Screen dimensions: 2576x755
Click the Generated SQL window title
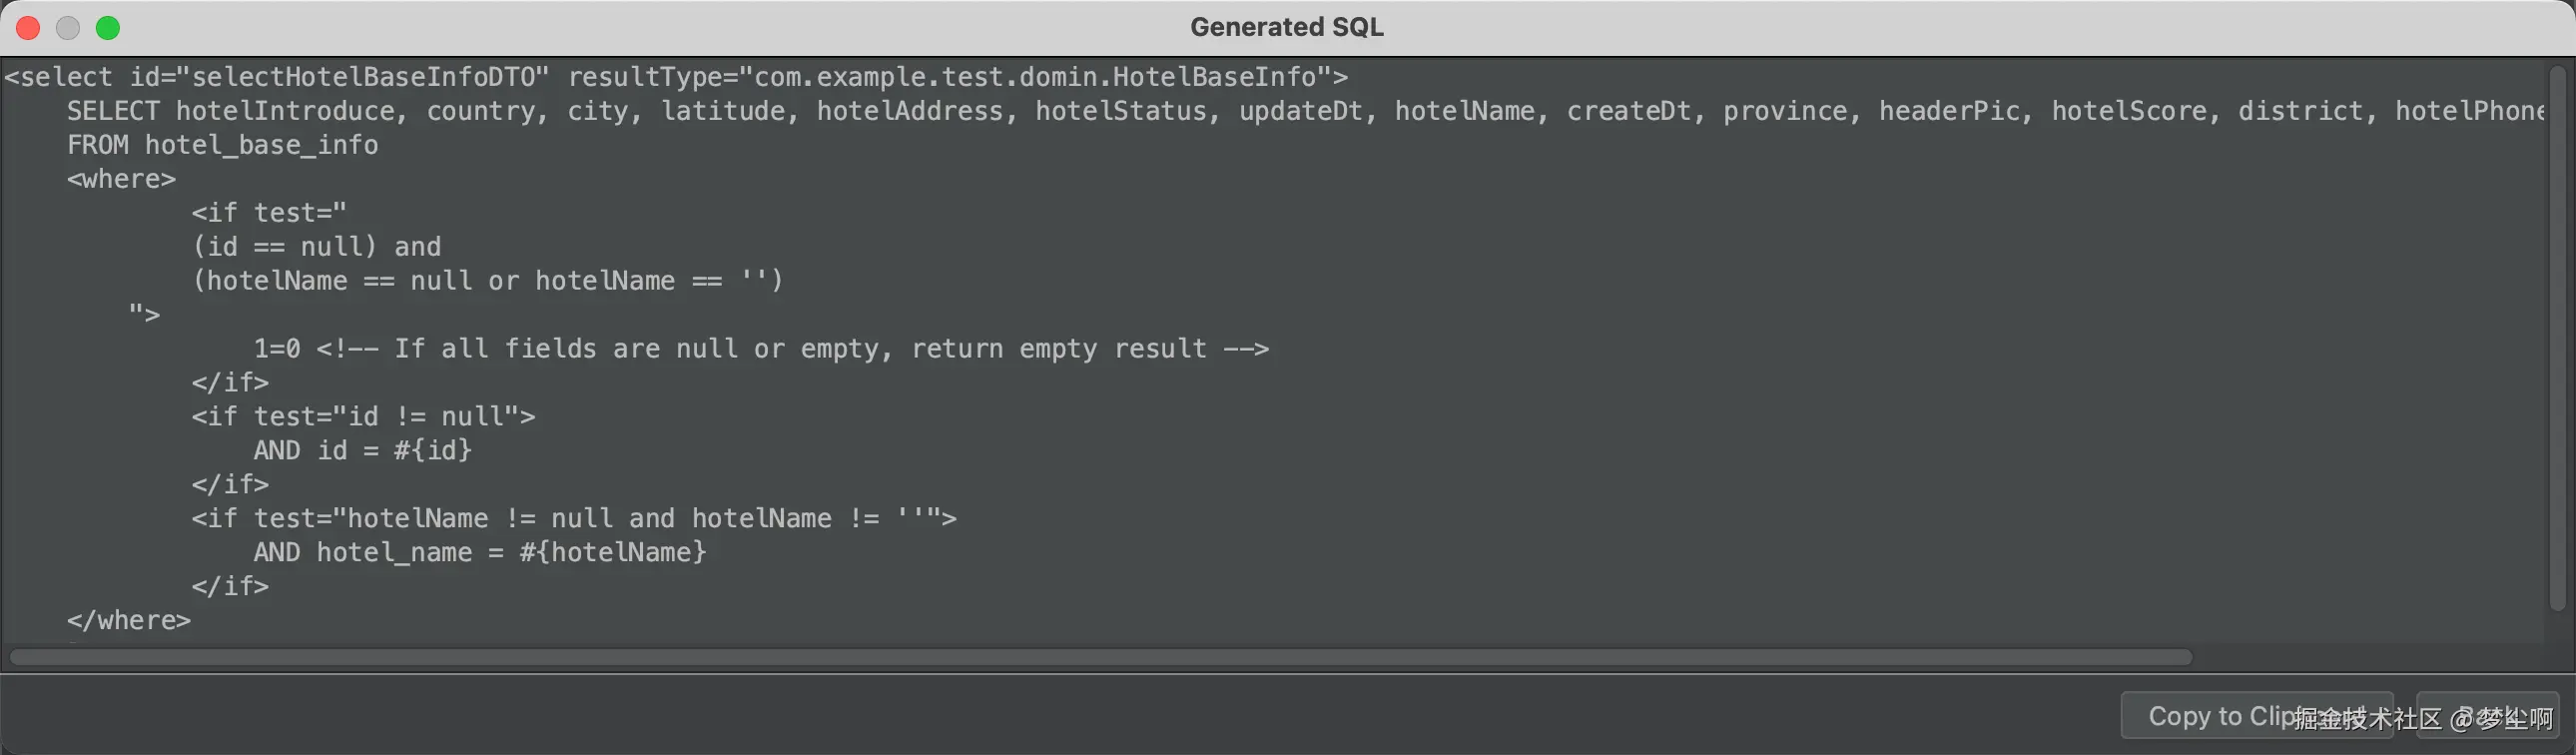(x=1287, y=27)
